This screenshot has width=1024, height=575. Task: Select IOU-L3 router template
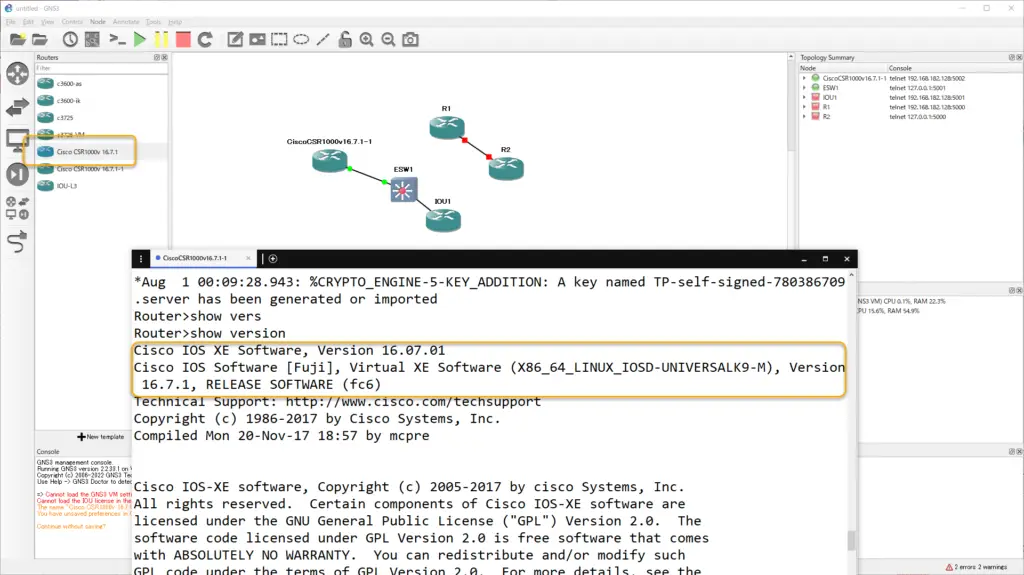point(101,186)
